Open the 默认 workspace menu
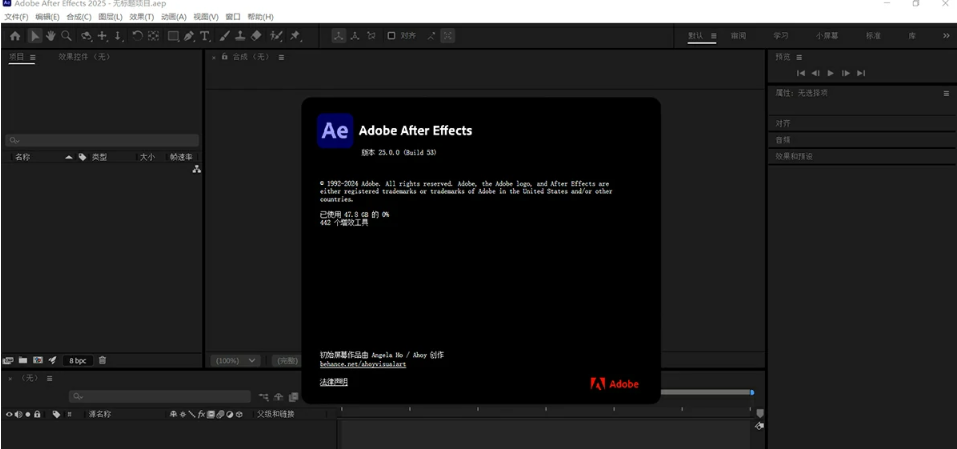Viewport: 957px width, 449px height. [713, 36]
